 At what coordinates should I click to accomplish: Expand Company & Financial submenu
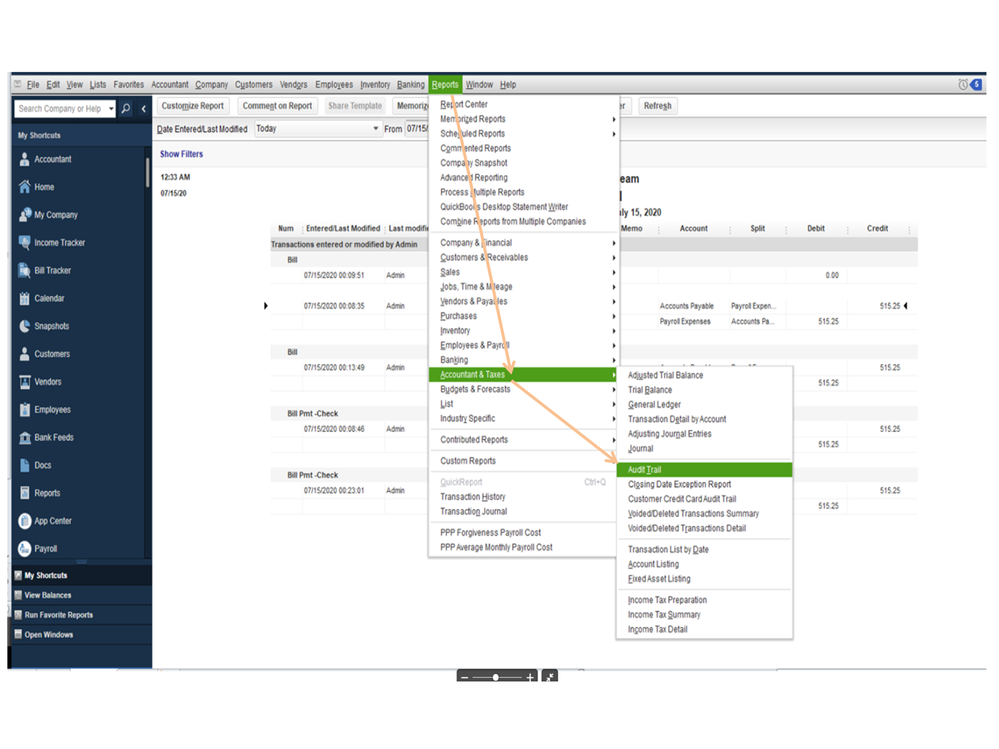coord(524,243)
